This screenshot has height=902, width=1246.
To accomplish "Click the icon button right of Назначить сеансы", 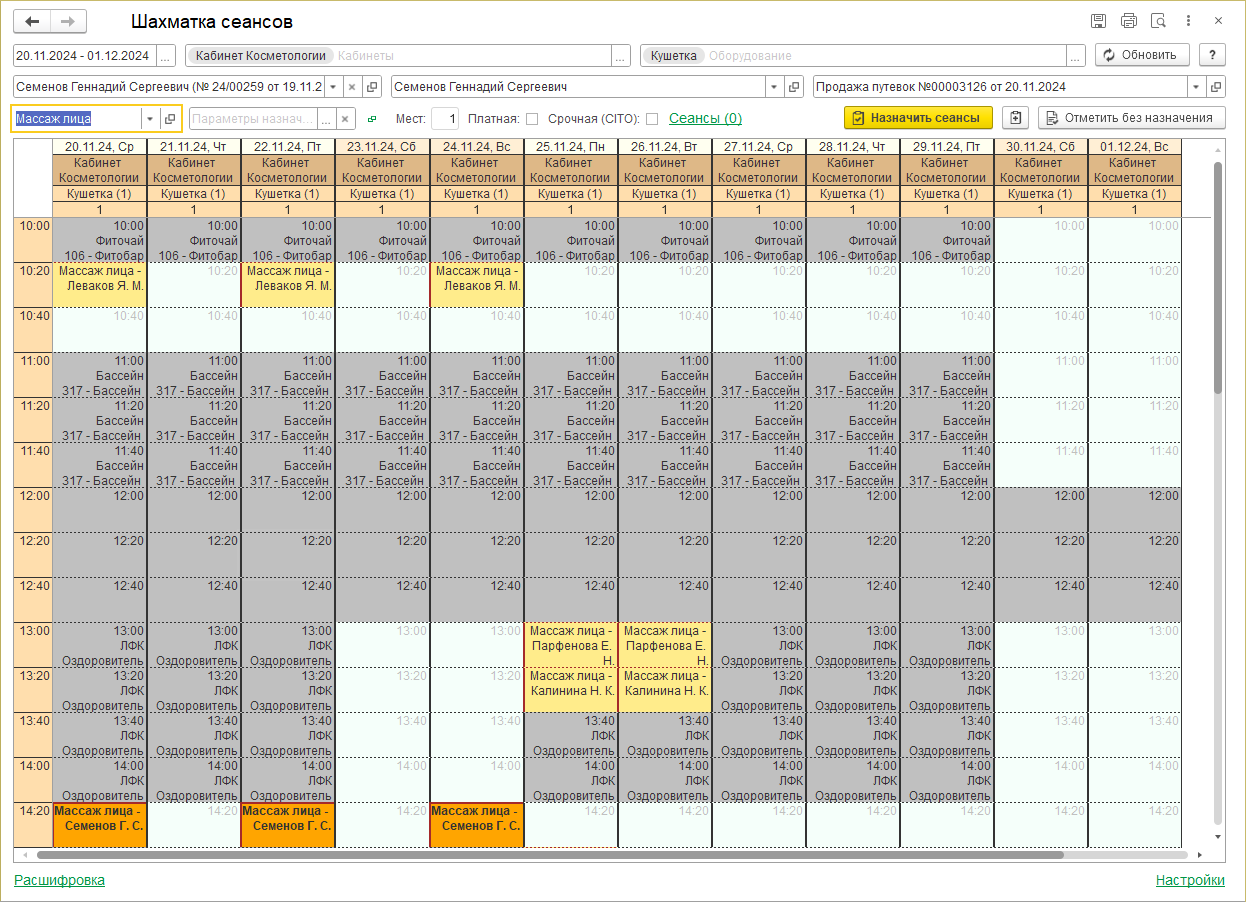I will 1015,118.
